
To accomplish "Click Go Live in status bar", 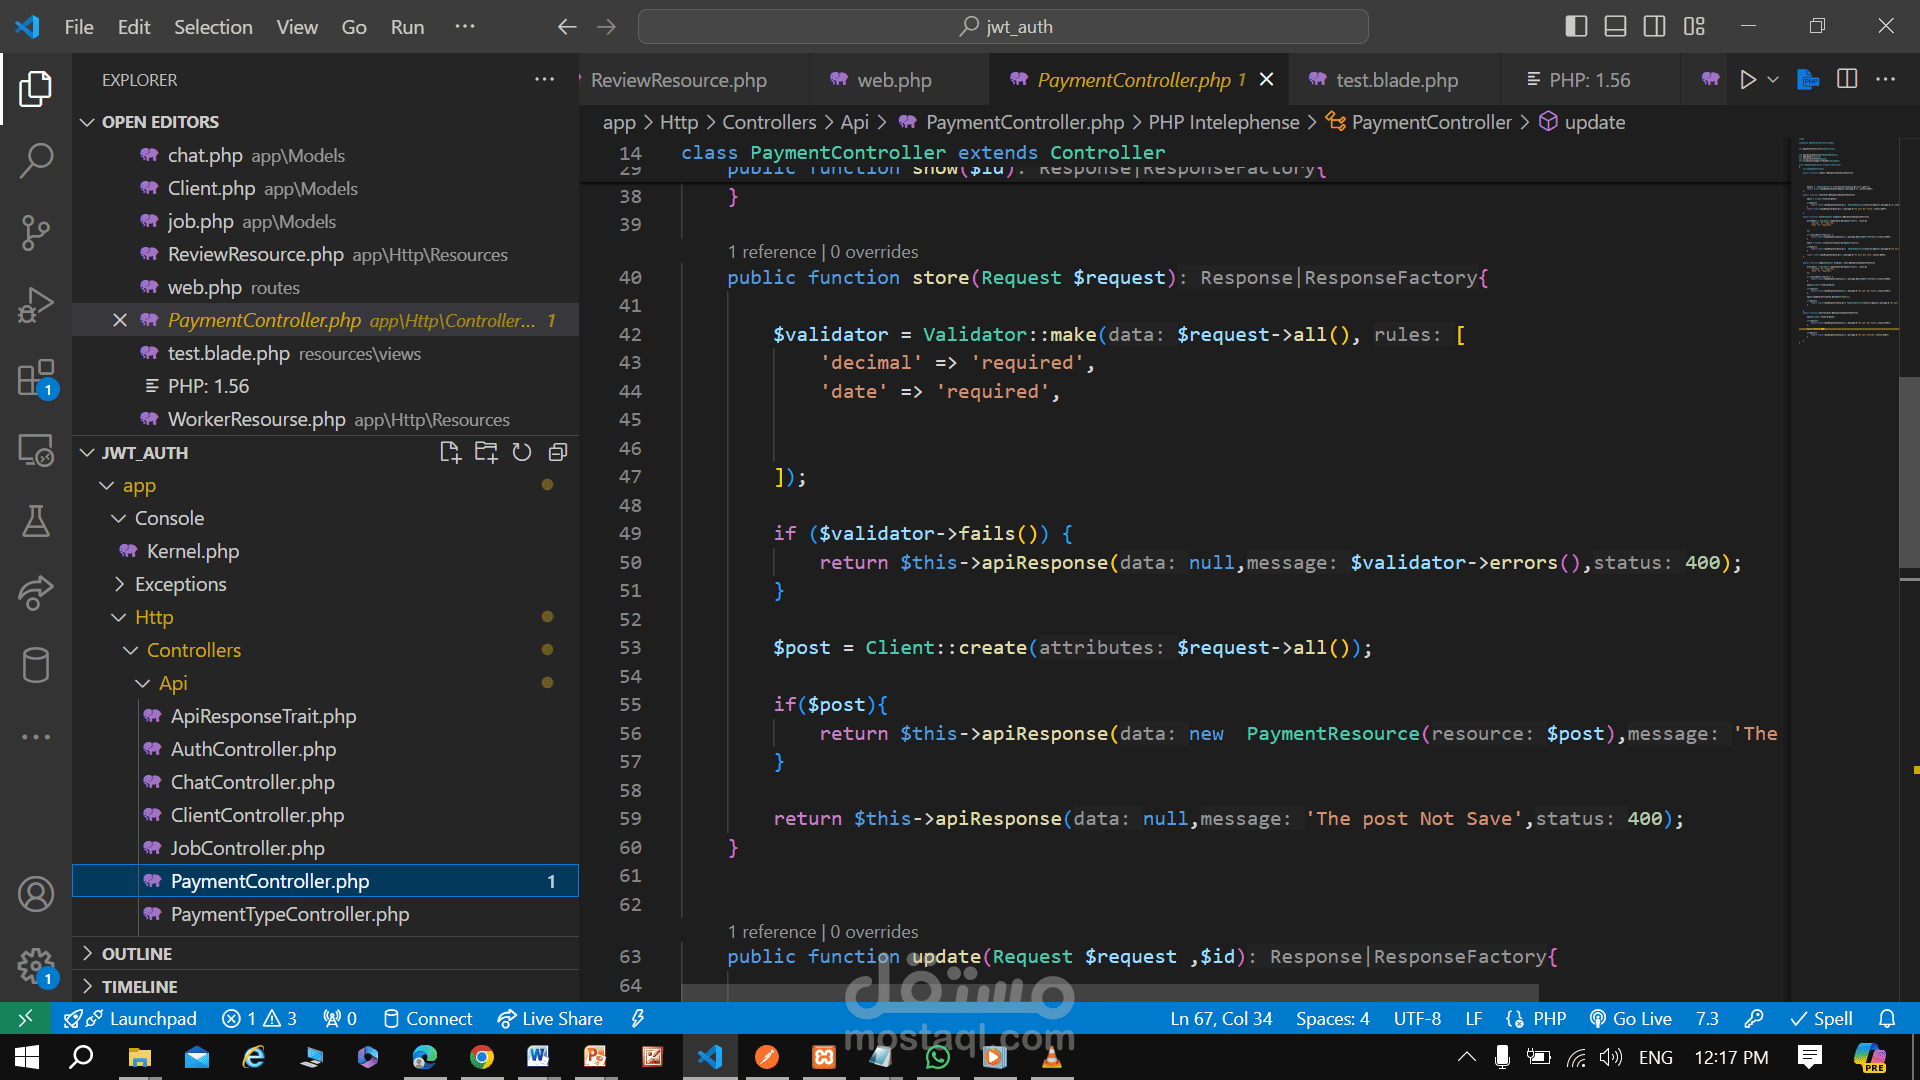I will [x=1630, y=1019].
